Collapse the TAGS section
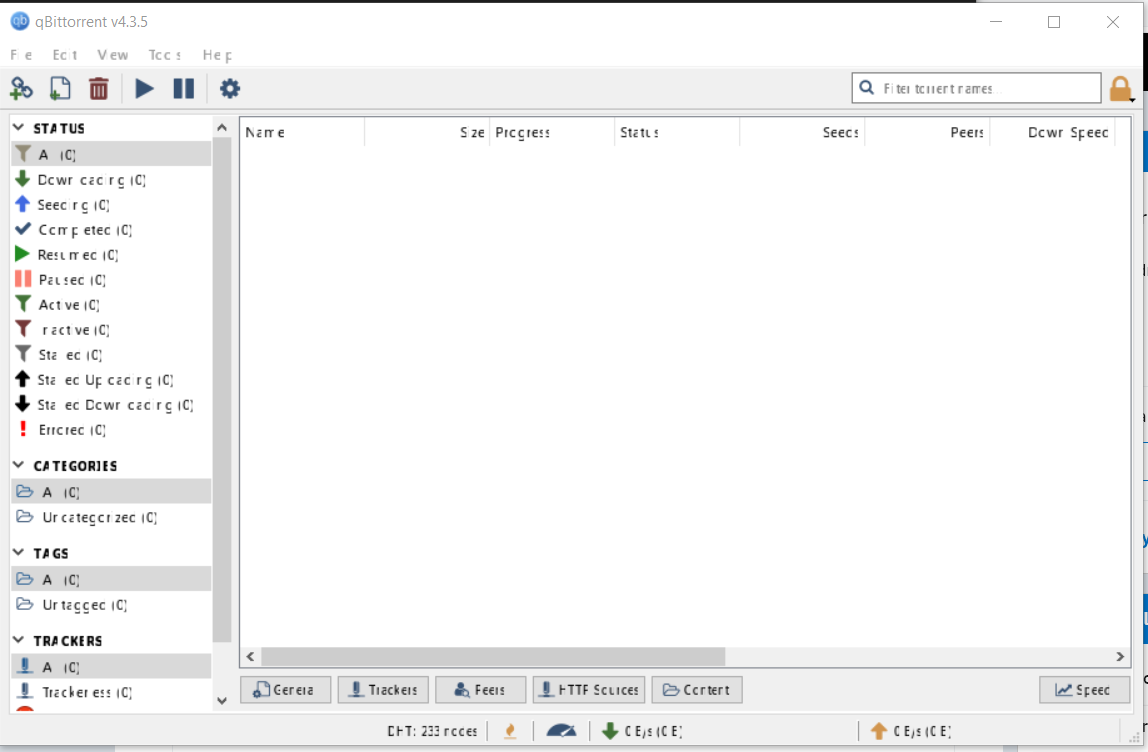Viewport: 1148px width, 752px height. 19,553
